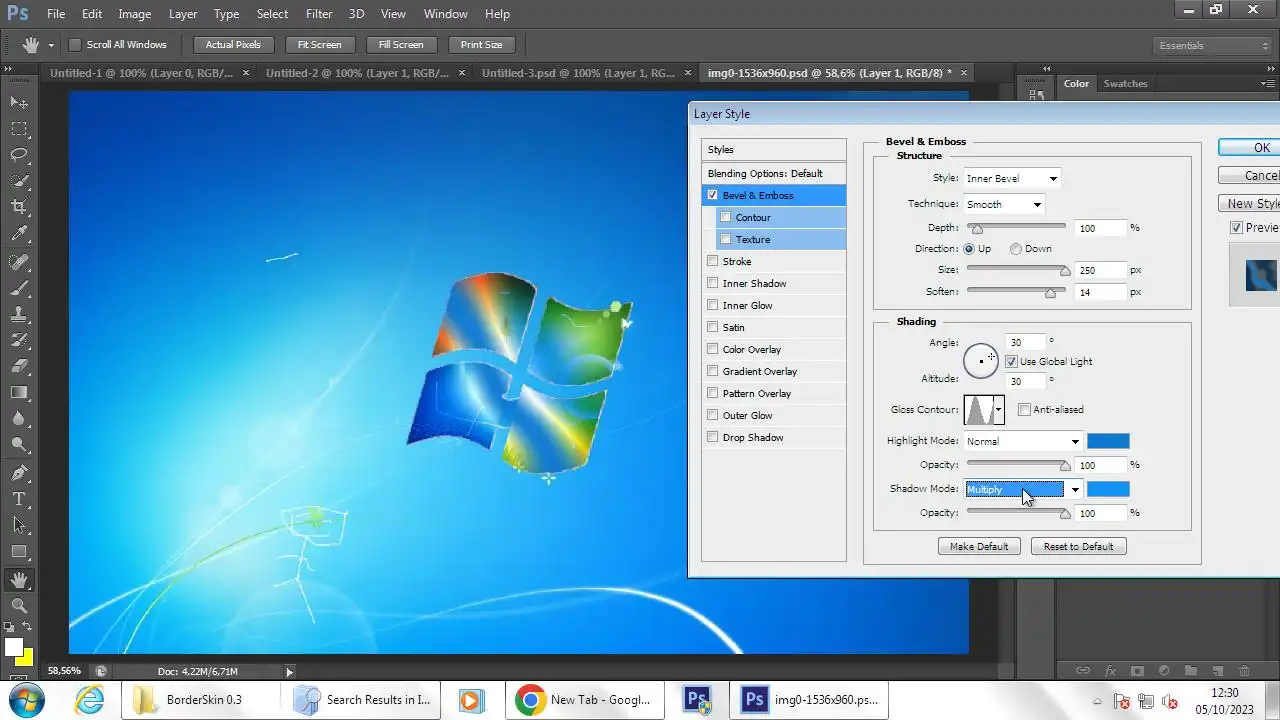Switch to the Swatches panel tab
The image size is (1280, 720).
click(x=1125, y=83)
